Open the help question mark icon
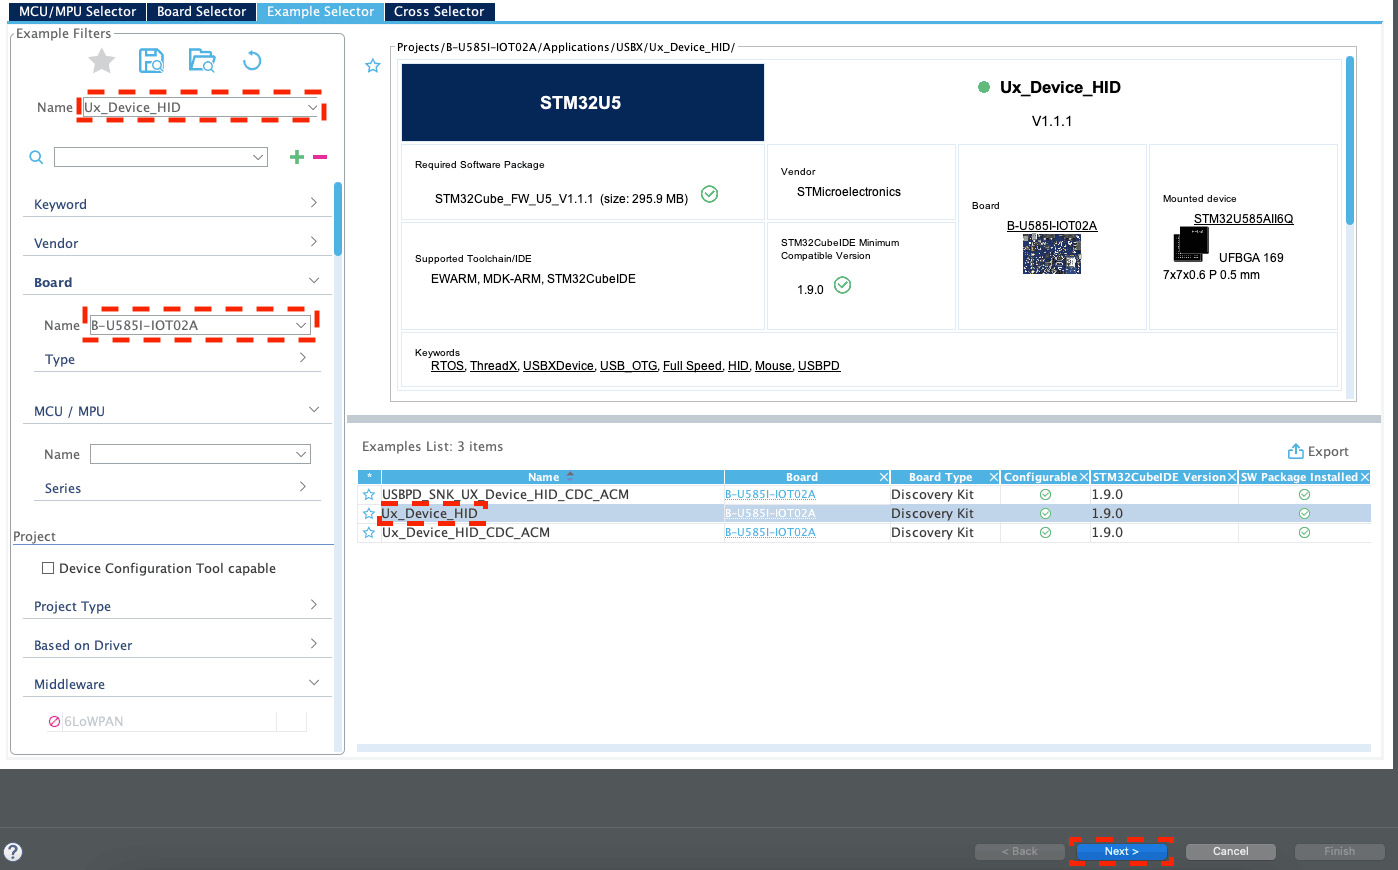 point(13,852)
